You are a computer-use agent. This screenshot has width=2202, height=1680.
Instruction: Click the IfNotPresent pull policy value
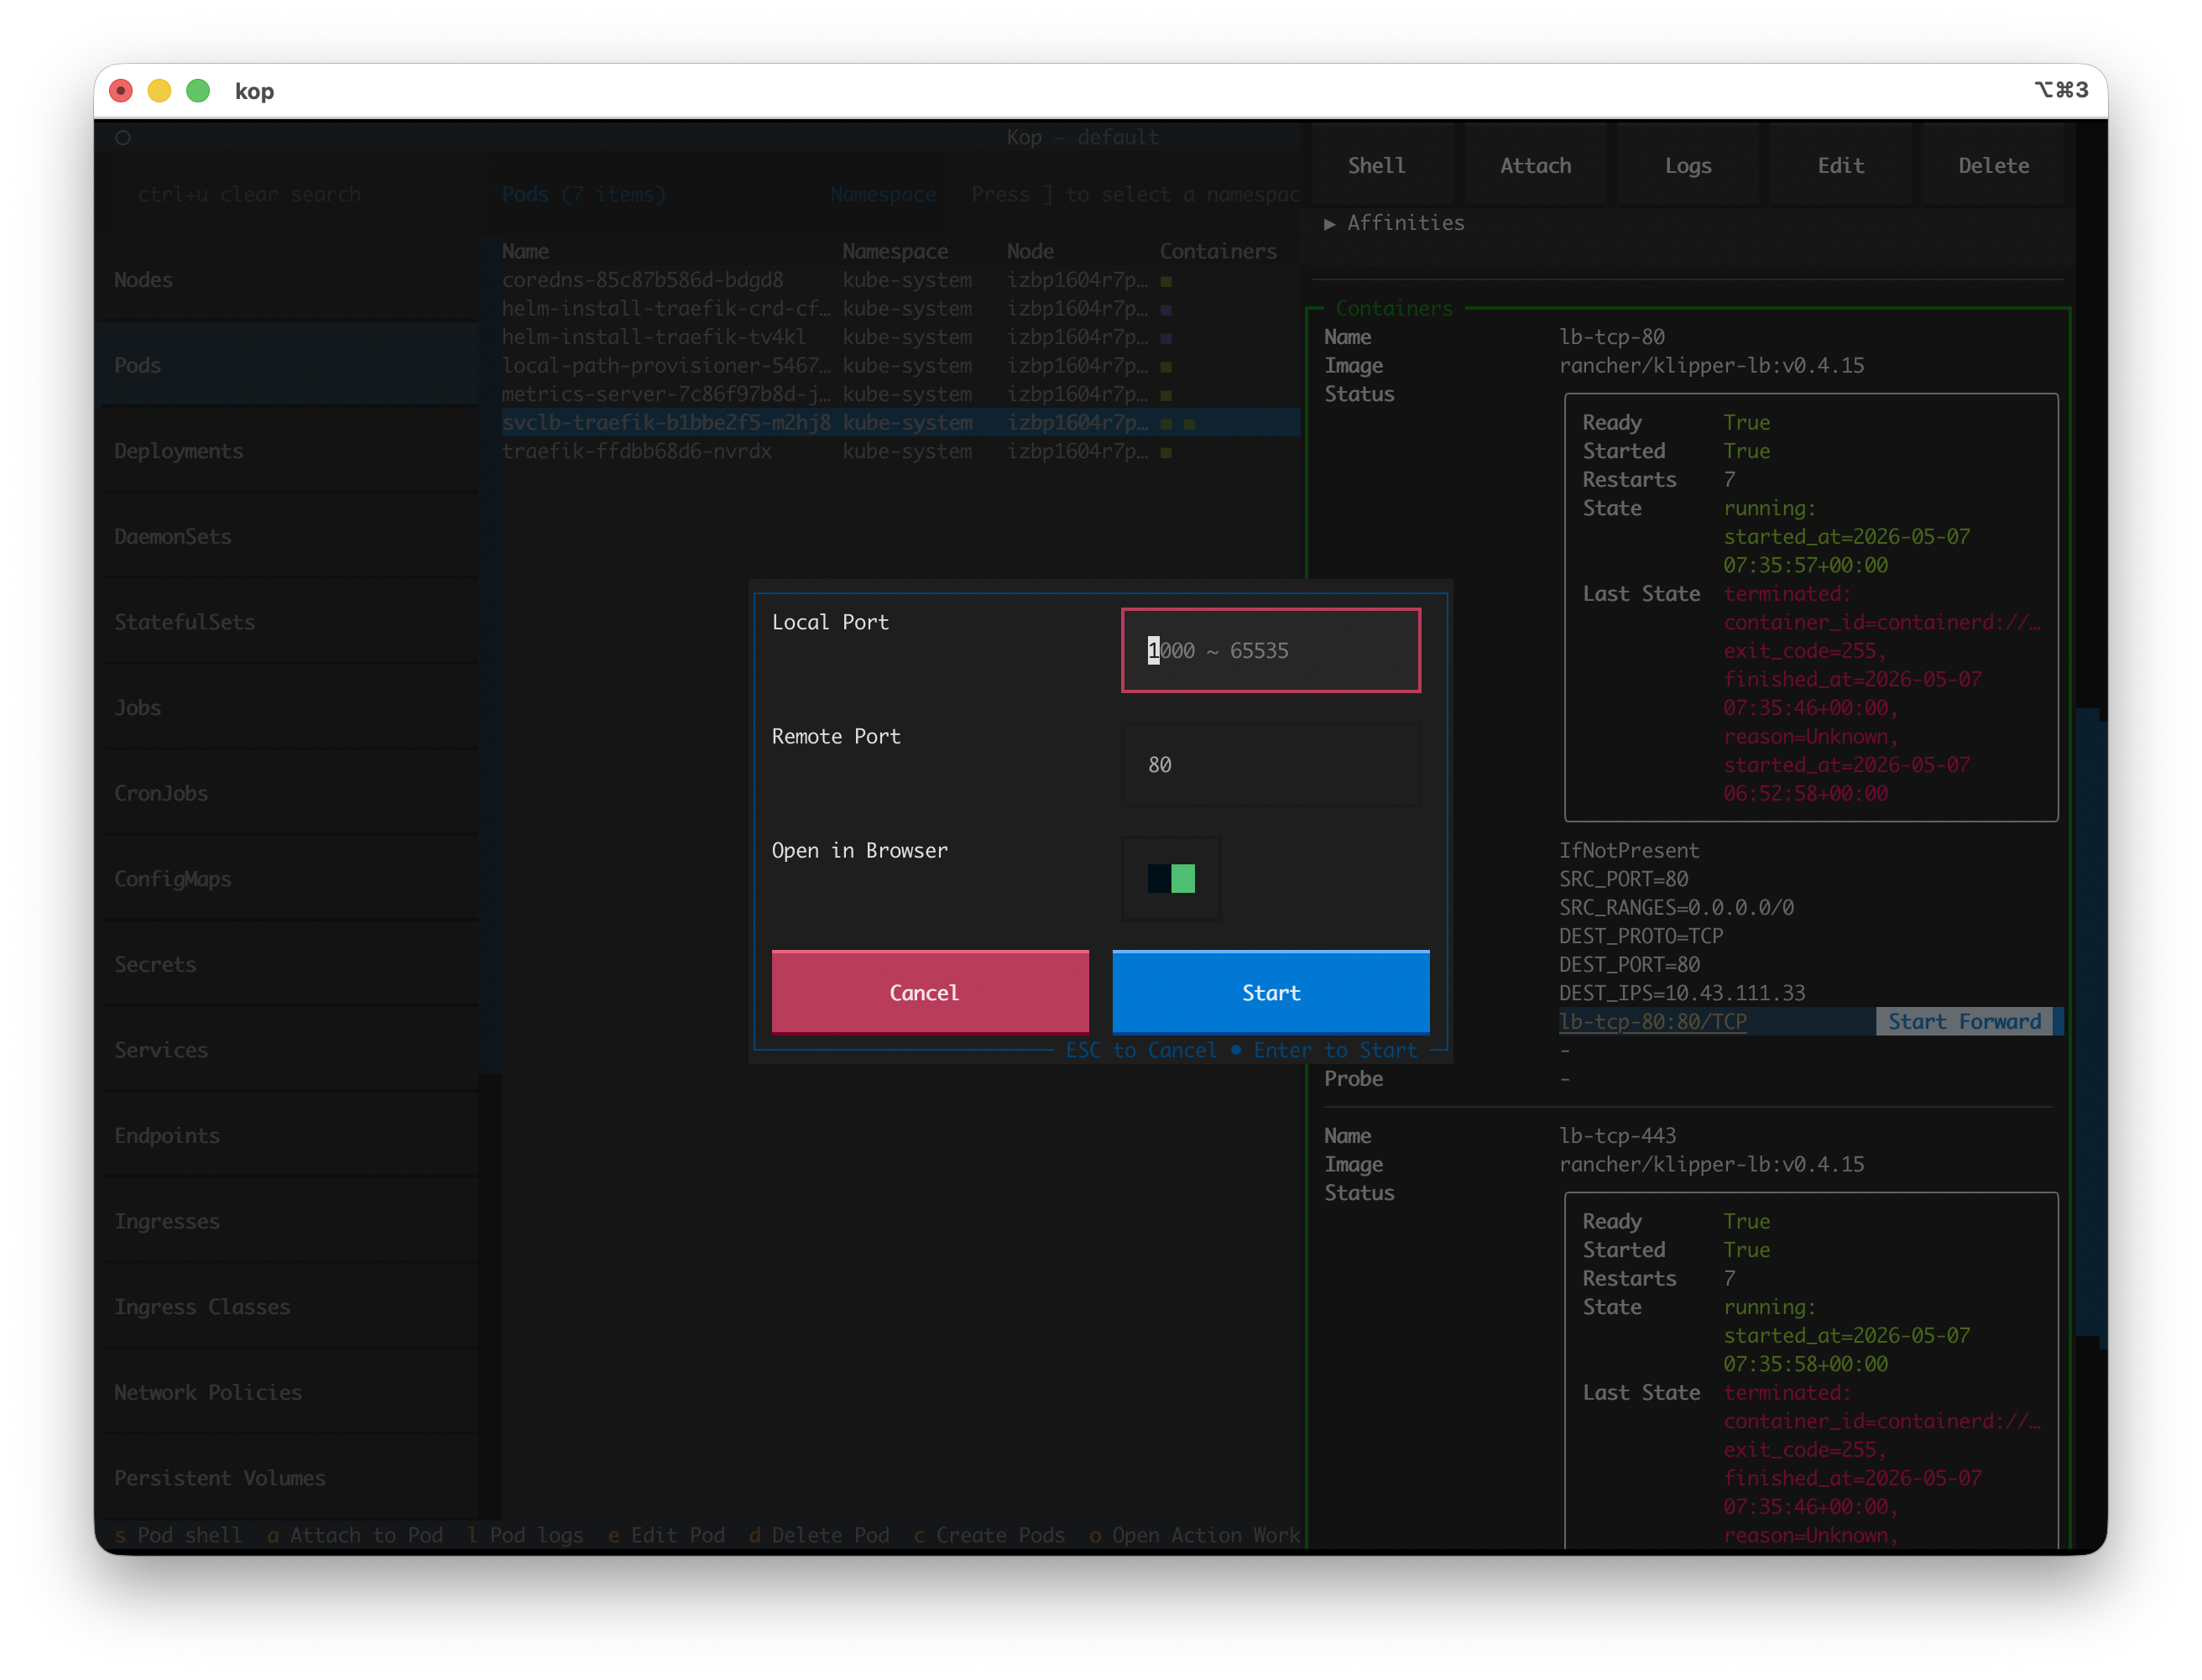coord(1629,850)
